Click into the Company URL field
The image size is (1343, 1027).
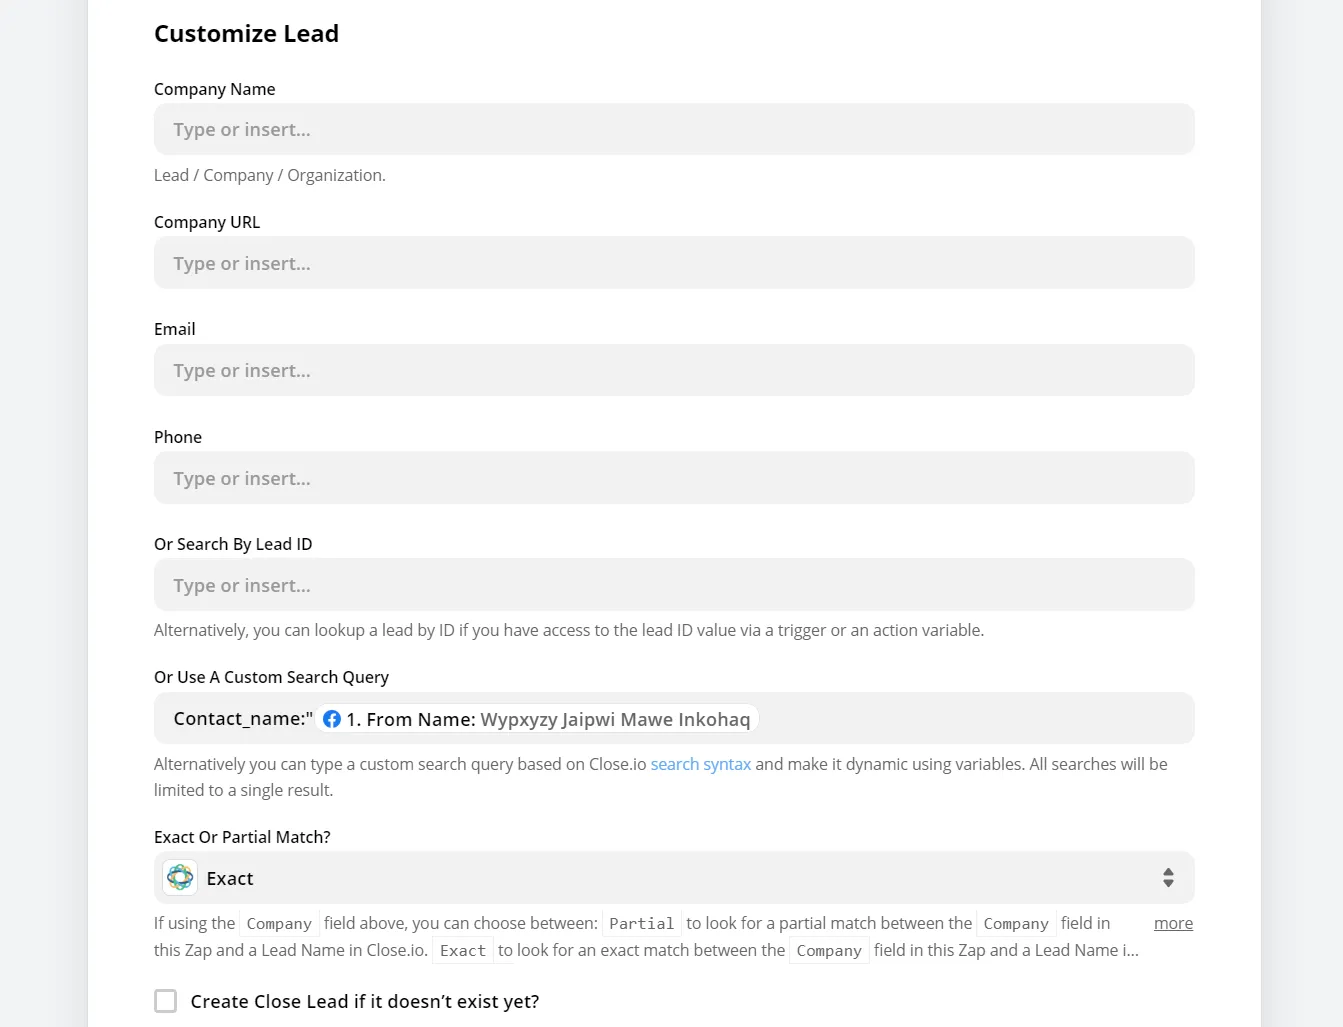pyautogui.click(x=673, y=263)
